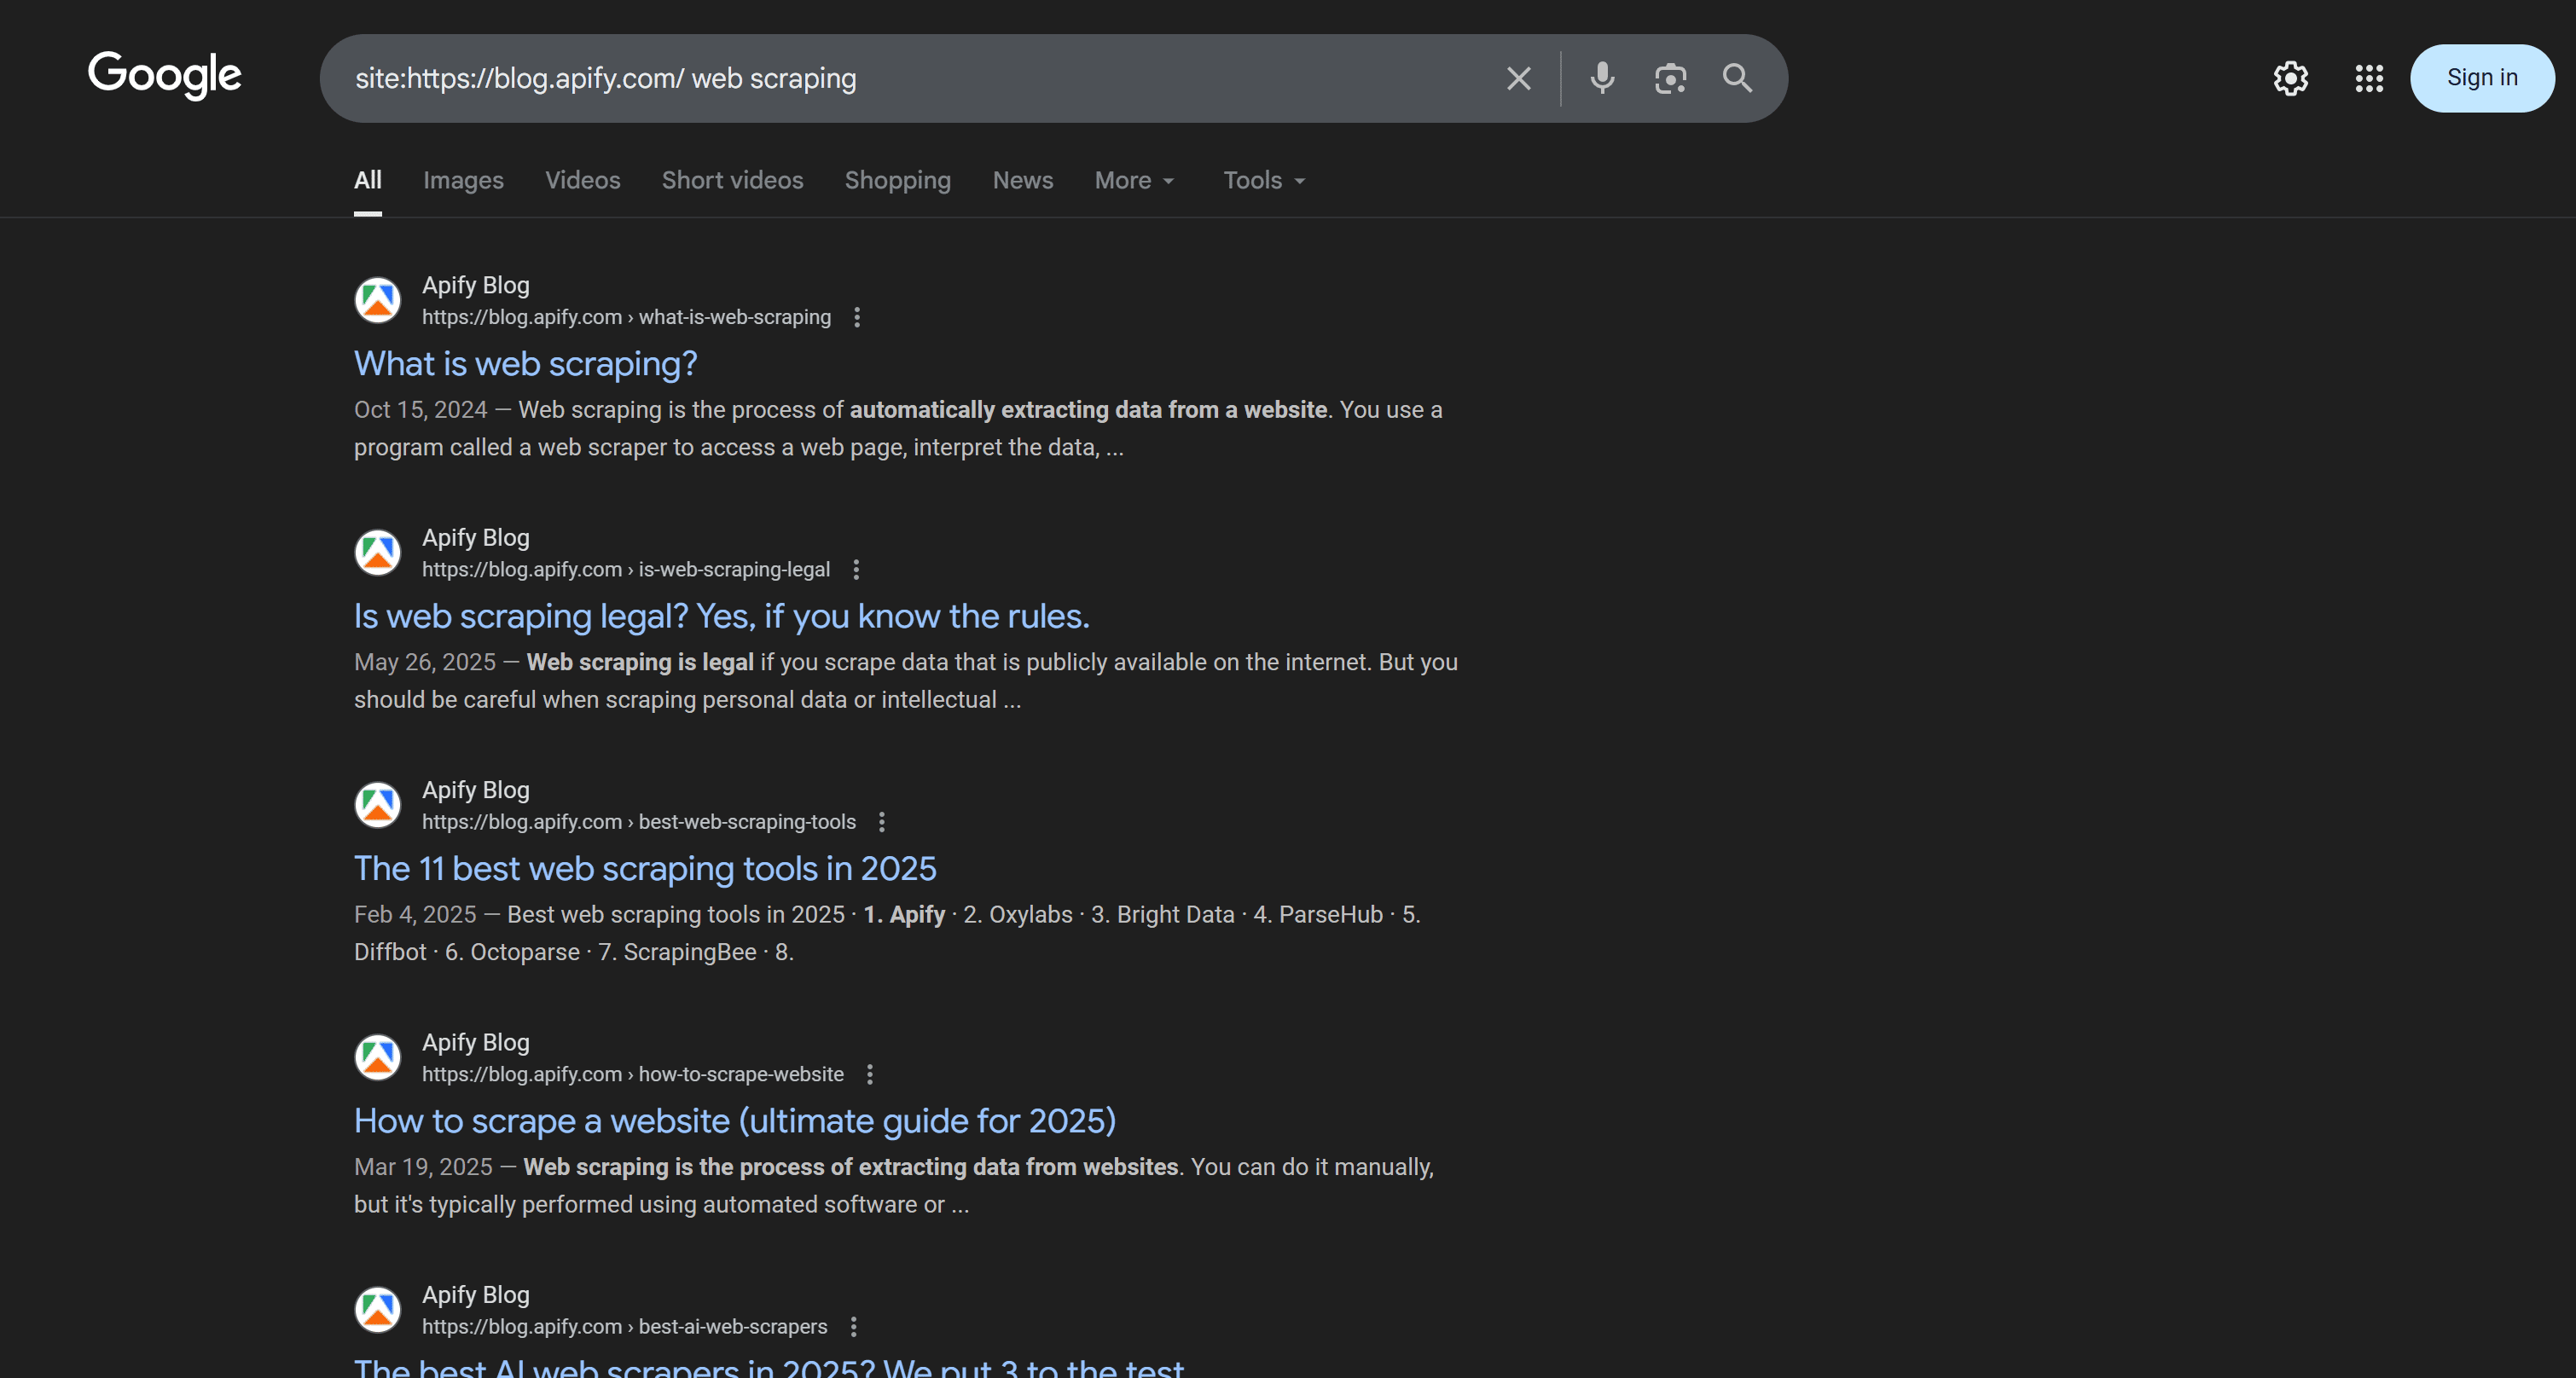The image size is (2576, 1378).
Task: Click the Apify favicon on best-ai-web-scrapers result
Action: pyautogui.click(x=377, y=1309)
